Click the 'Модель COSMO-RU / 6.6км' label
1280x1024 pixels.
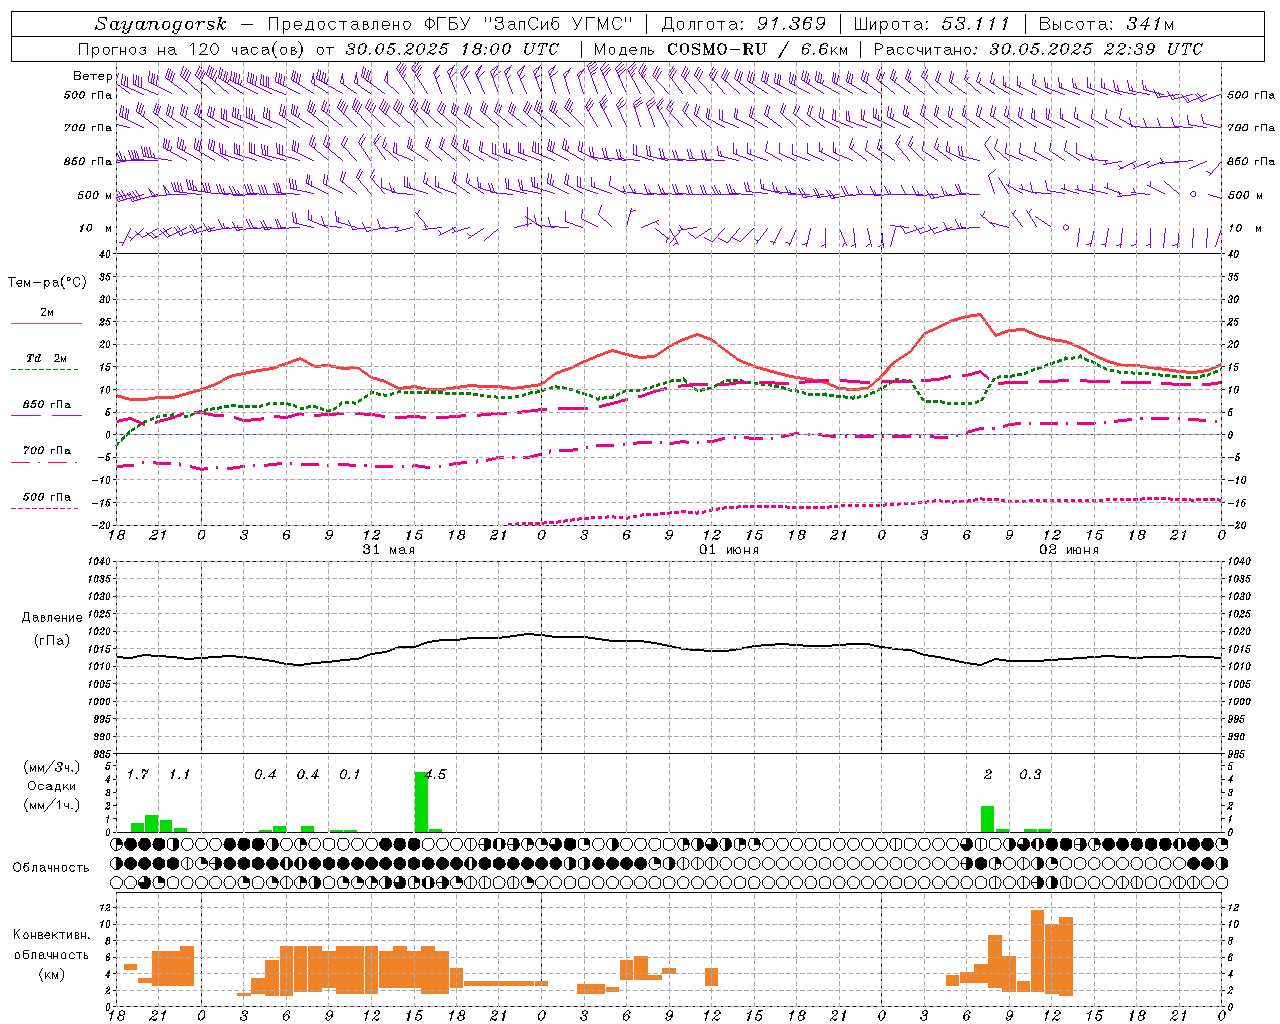(x=721, y=49)
